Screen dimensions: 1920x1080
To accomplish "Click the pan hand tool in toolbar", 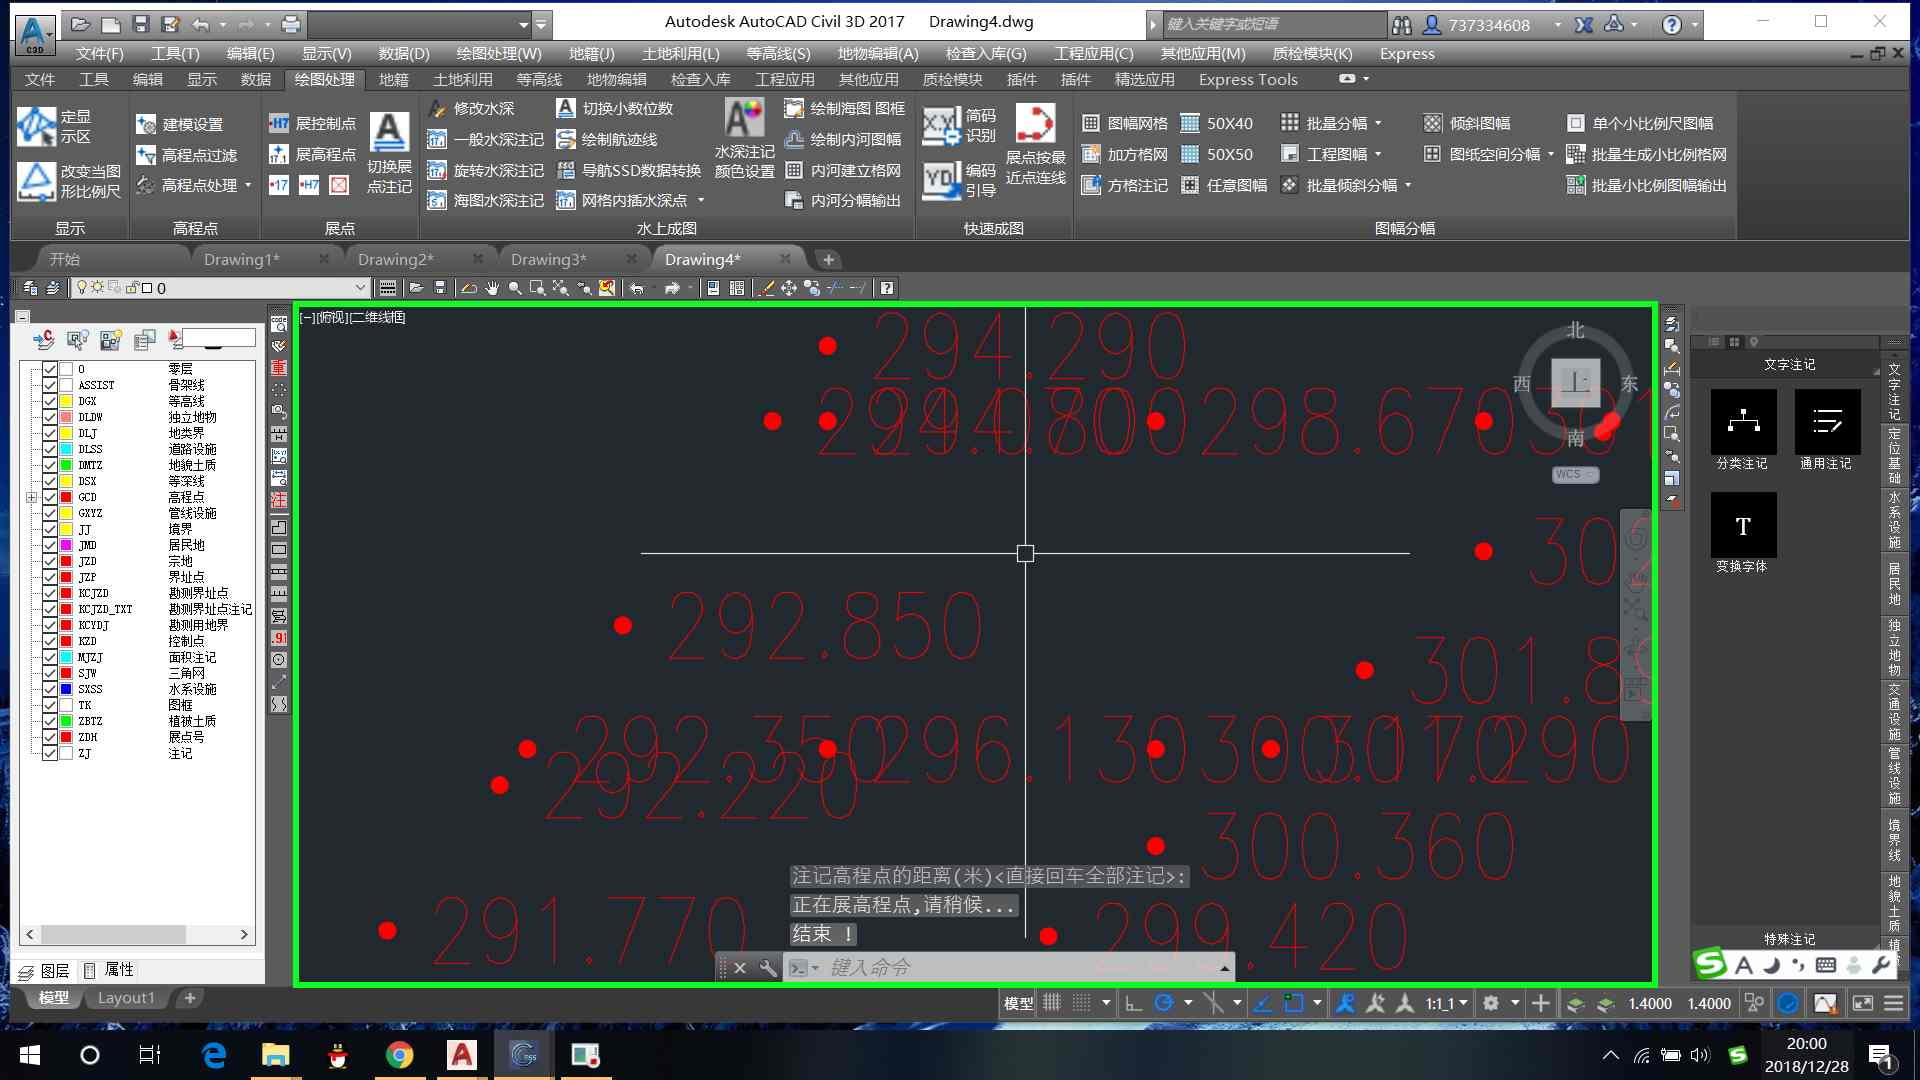I will (x=492, y=288).
